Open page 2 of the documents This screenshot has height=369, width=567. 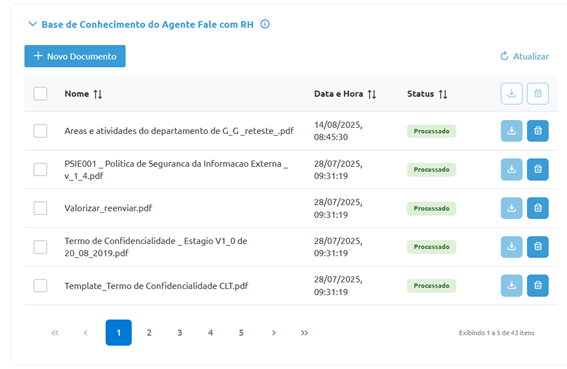click(x=149, y=332)
